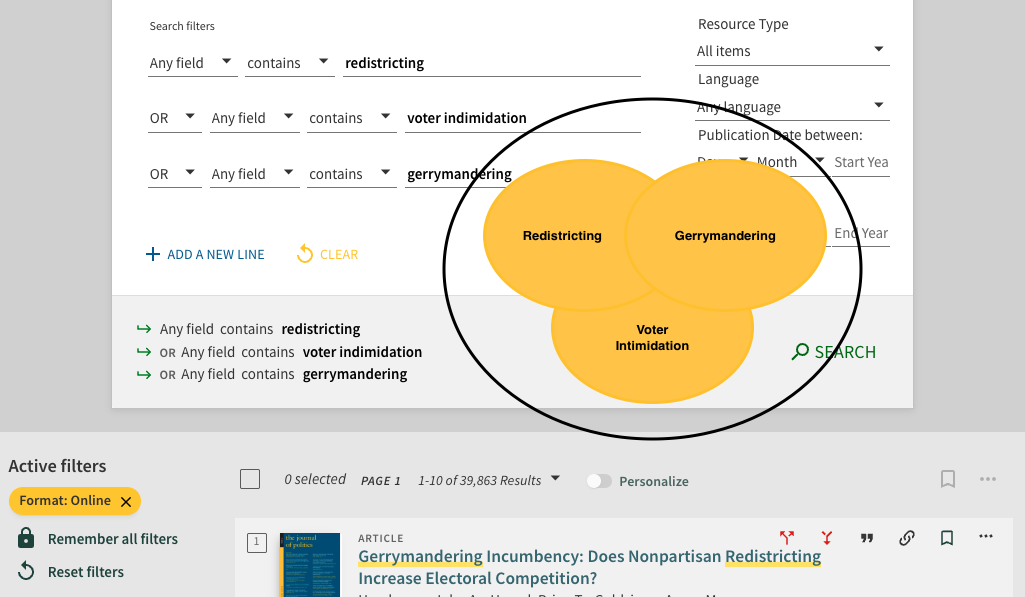The width and height of the screenshot is (1025, 597).
Task: View articles citing this result
Action: (827, 537)
